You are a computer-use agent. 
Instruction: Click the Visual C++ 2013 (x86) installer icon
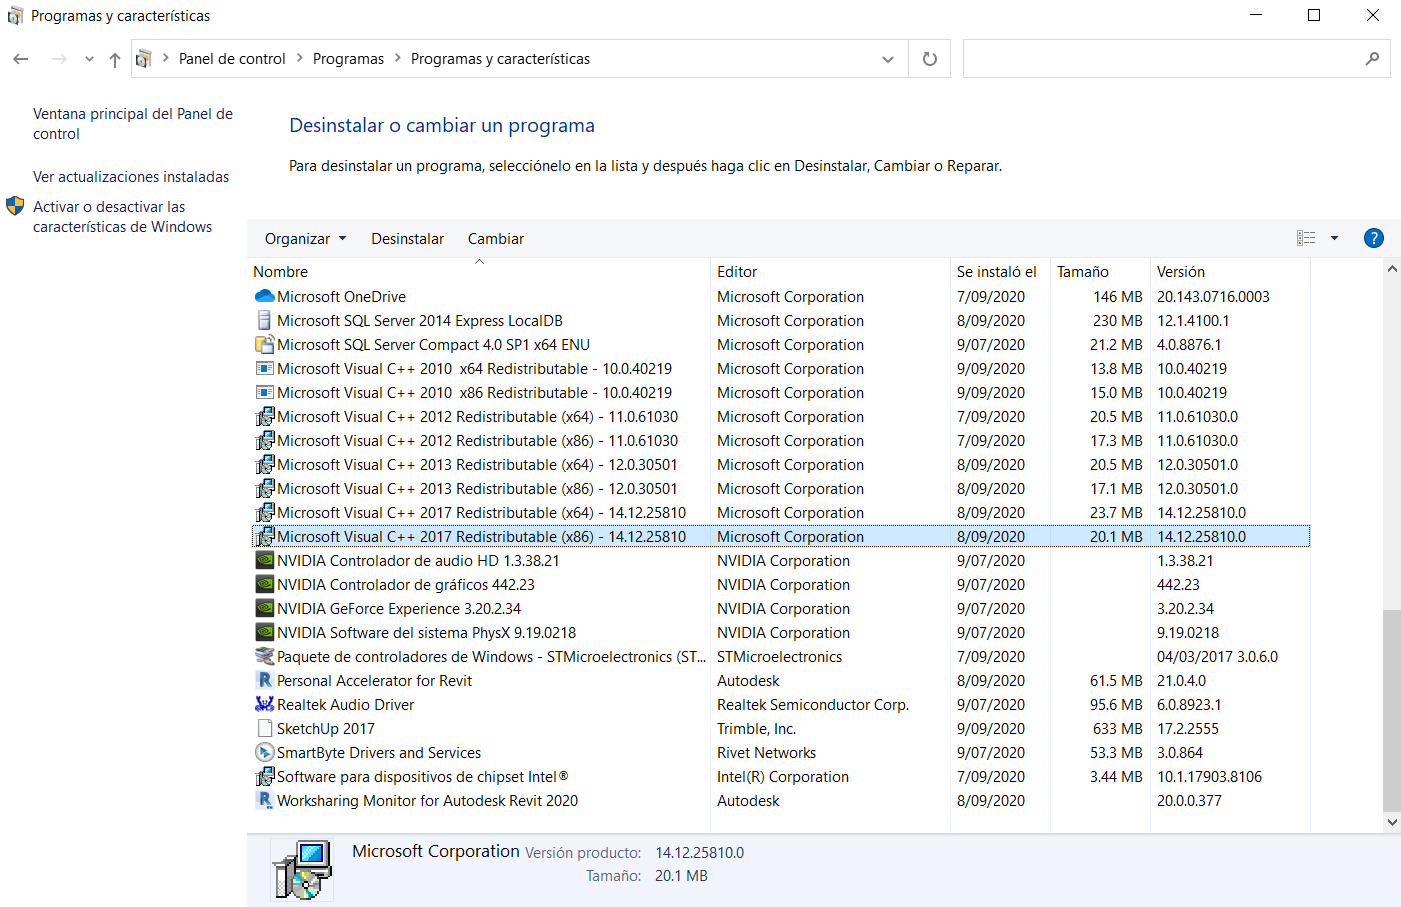point(264,489)
